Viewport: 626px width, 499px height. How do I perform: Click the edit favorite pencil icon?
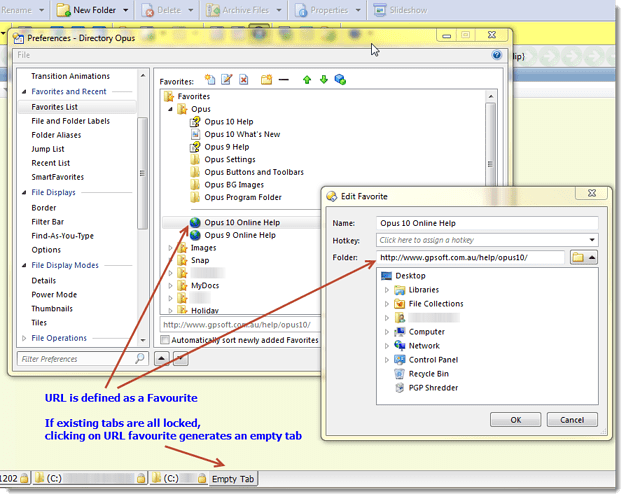[226, 79]
